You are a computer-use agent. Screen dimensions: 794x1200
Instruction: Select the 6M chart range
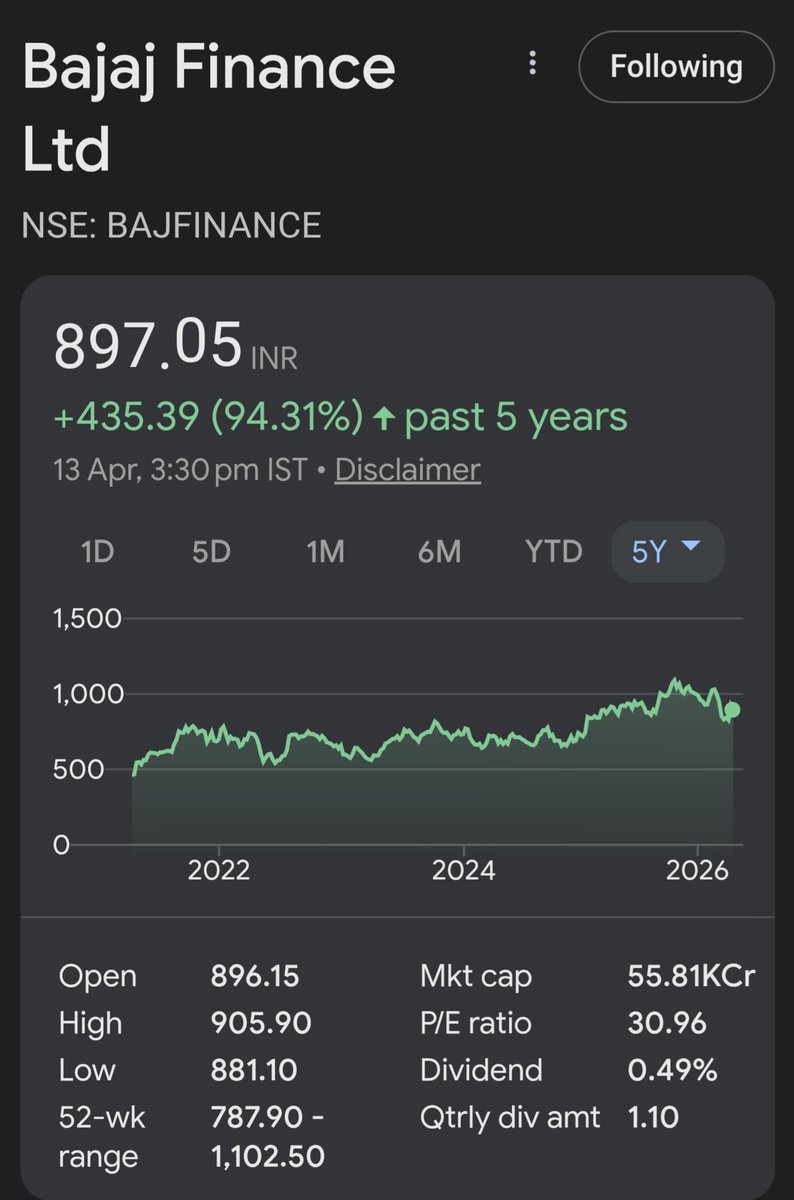(439, 551)
